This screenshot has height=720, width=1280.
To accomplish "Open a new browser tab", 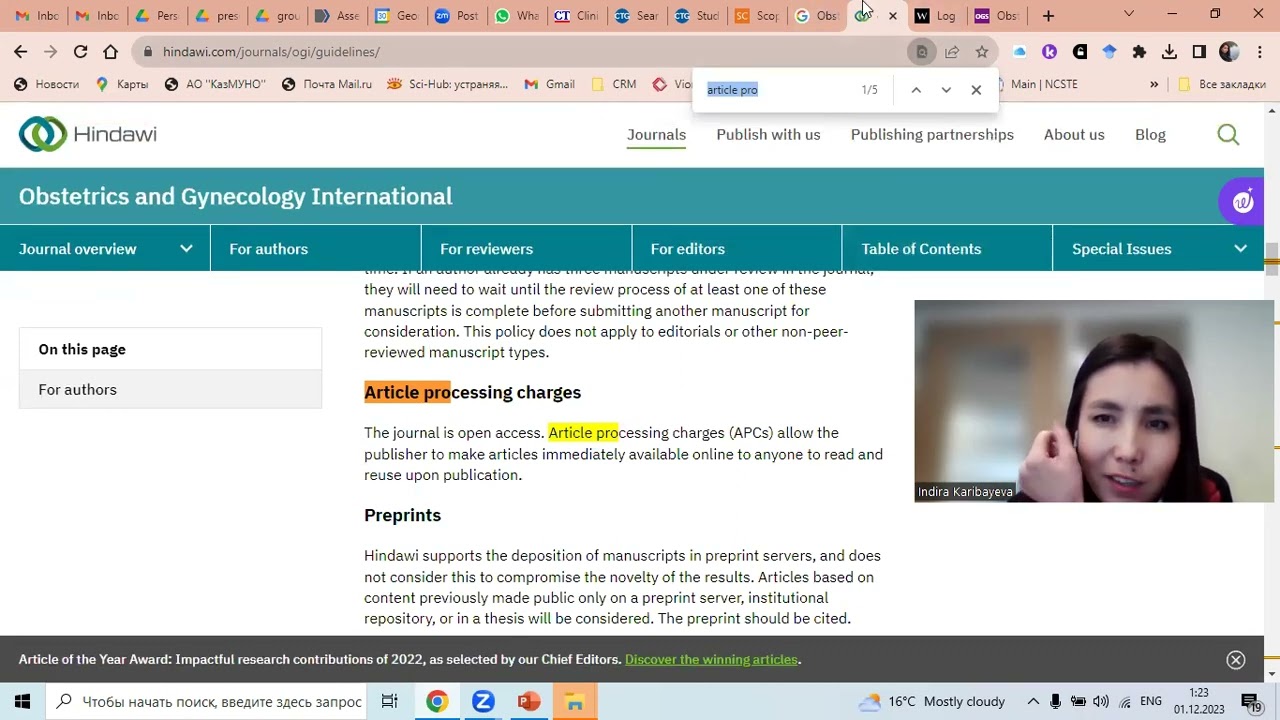I will pos(1048,16).
